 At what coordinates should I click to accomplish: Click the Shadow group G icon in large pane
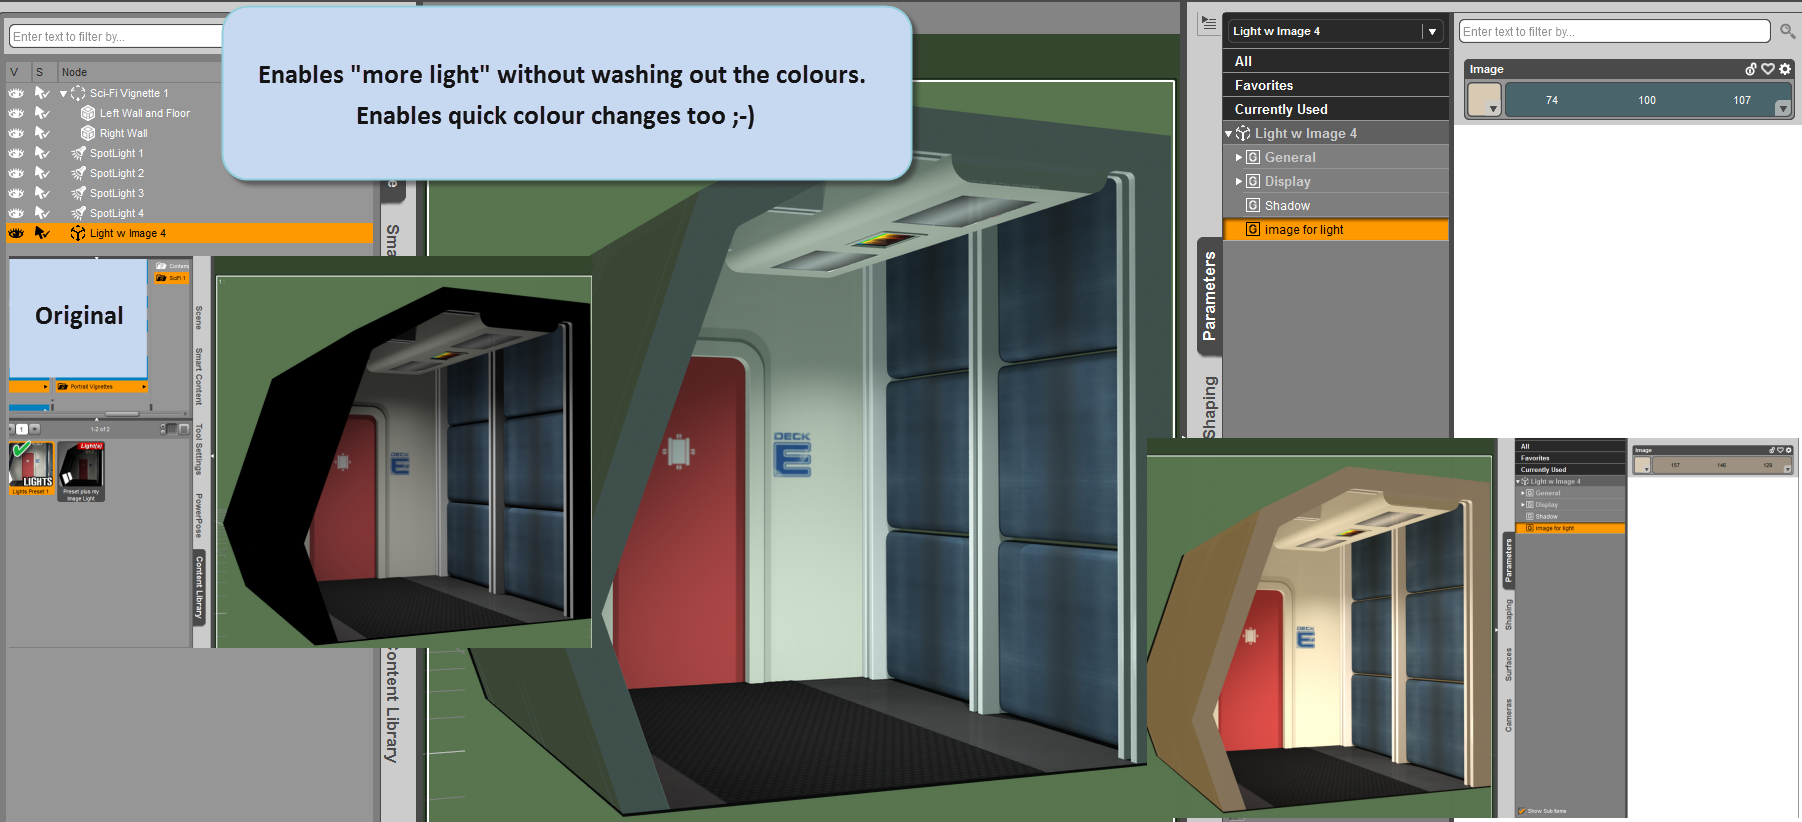coord(1253,205)
